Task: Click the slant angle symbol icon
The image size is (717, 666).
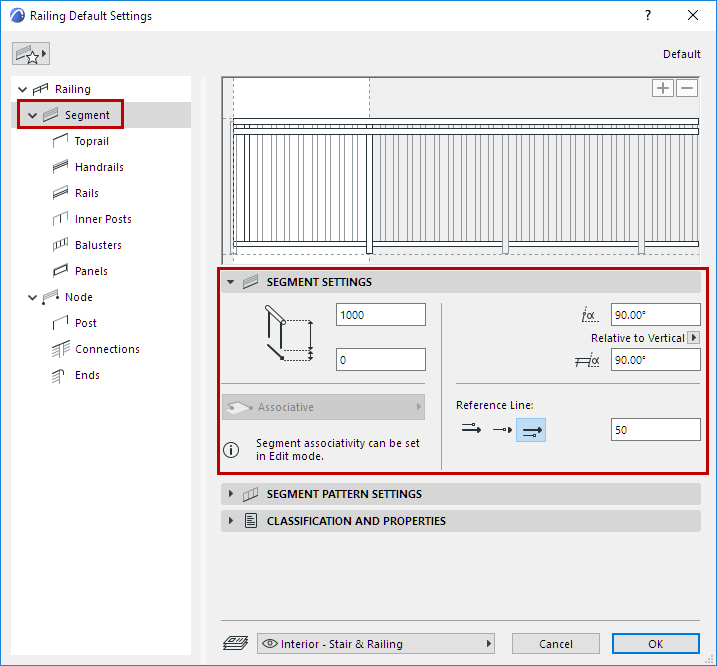Action: (589, 315)
